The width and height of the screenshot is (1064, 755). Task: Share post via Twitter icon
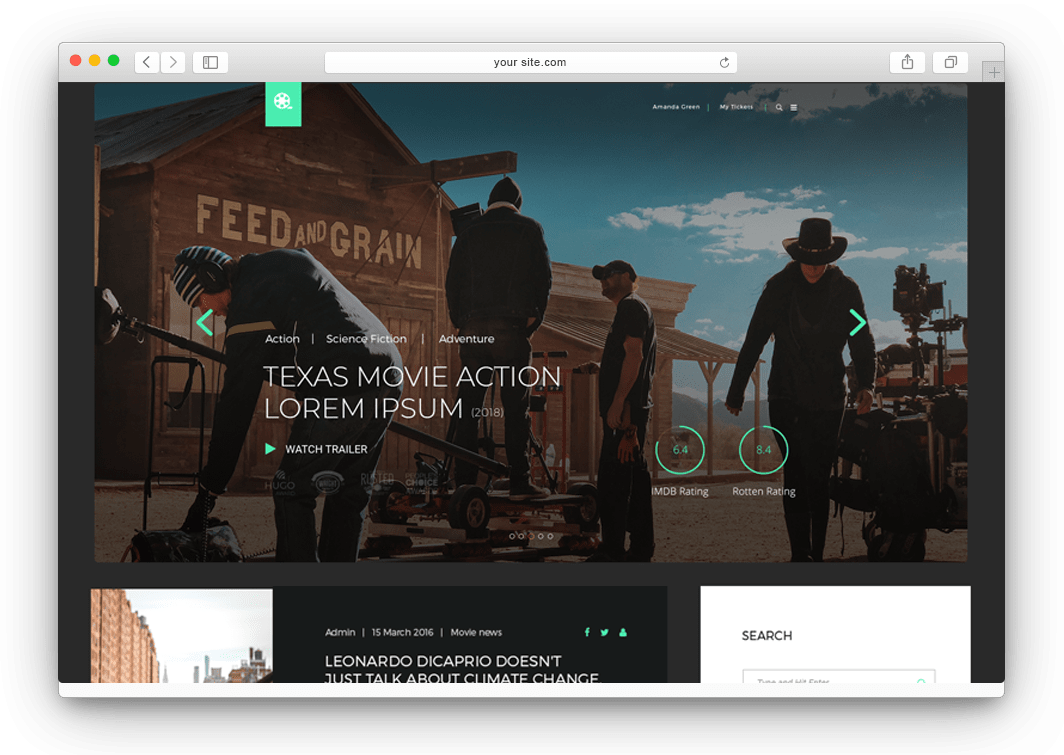(605, 632)
